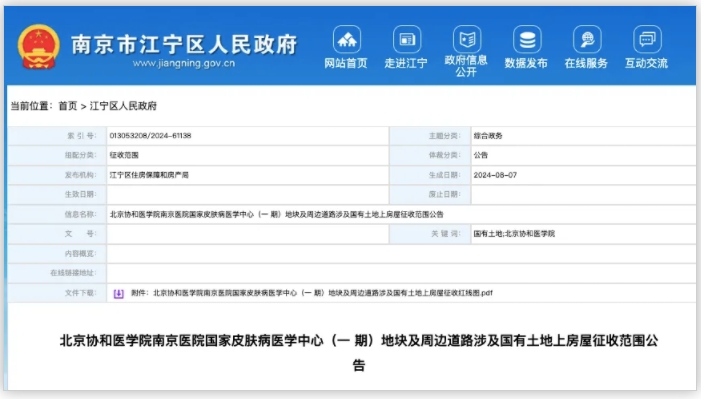Click the article headline about 皮肤病医学中心
The height and width of the screenshot is (399, 701).
(x=359, y=353)
